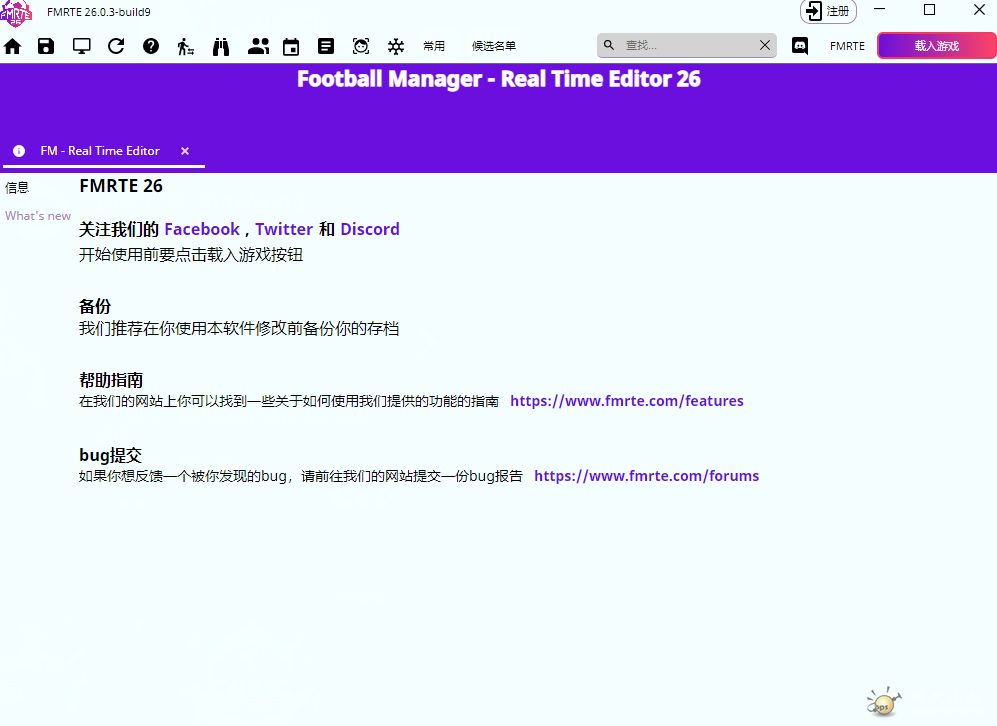Open the 候选名单 shortlist menu
The width and height of the screenshot is (997, 726).
(x=494, y=46)
